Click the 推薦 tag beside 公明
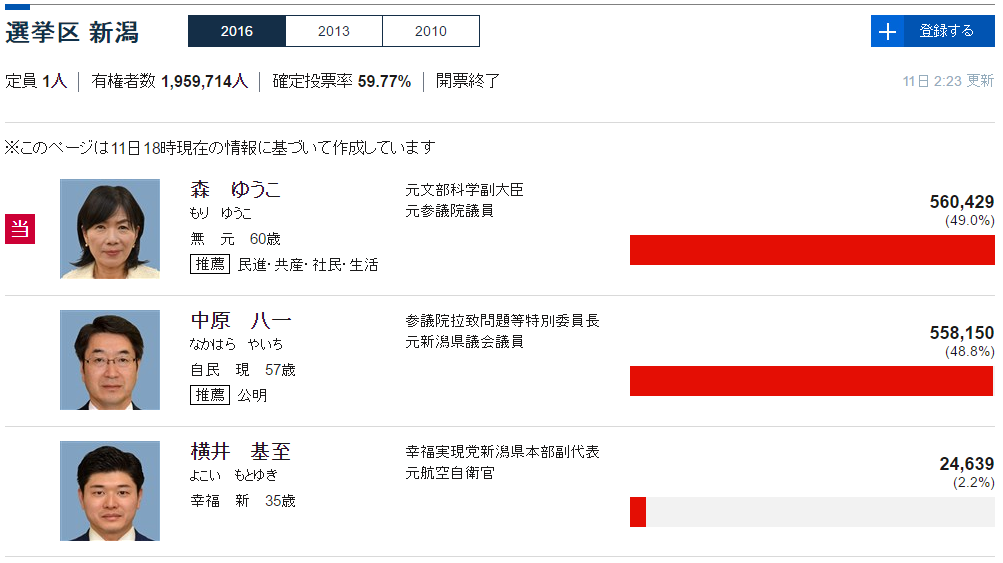 (x=210, y=395)
